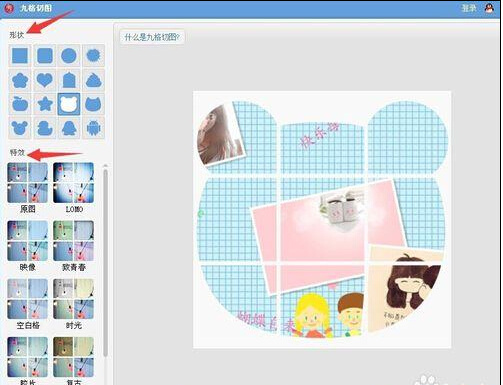Select the square shape

coord(20,55)
